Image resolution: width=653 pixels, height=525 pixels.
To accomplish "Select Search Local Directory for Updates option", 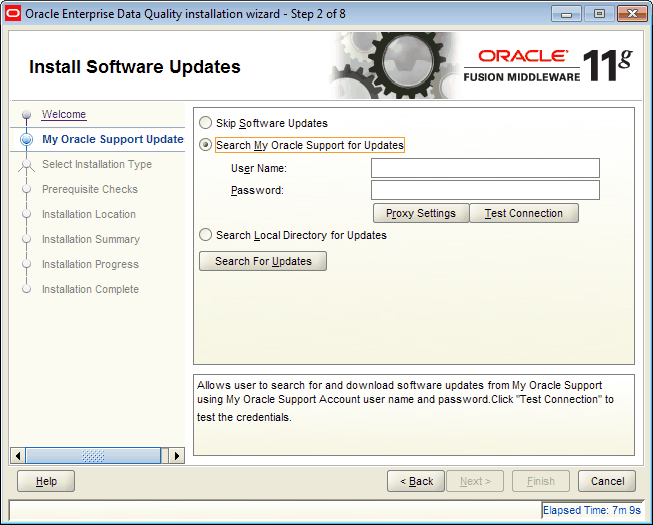I will click(x=205, y=235).
